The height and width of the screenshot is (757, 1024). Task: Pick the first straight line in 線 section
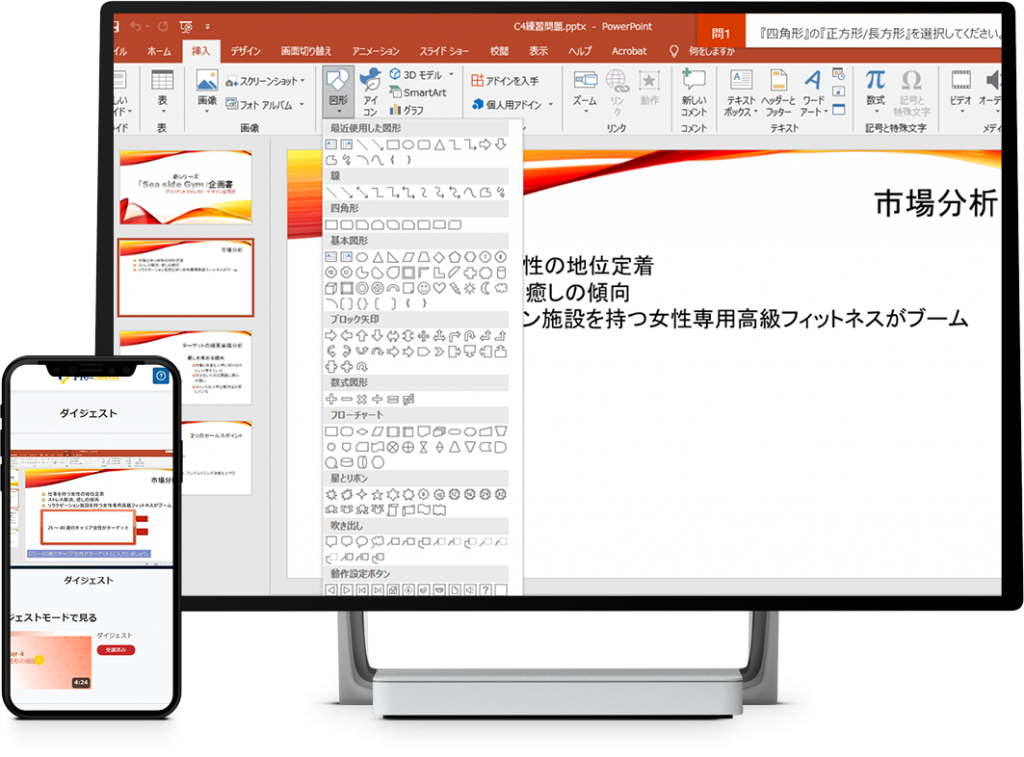point(331,192)
